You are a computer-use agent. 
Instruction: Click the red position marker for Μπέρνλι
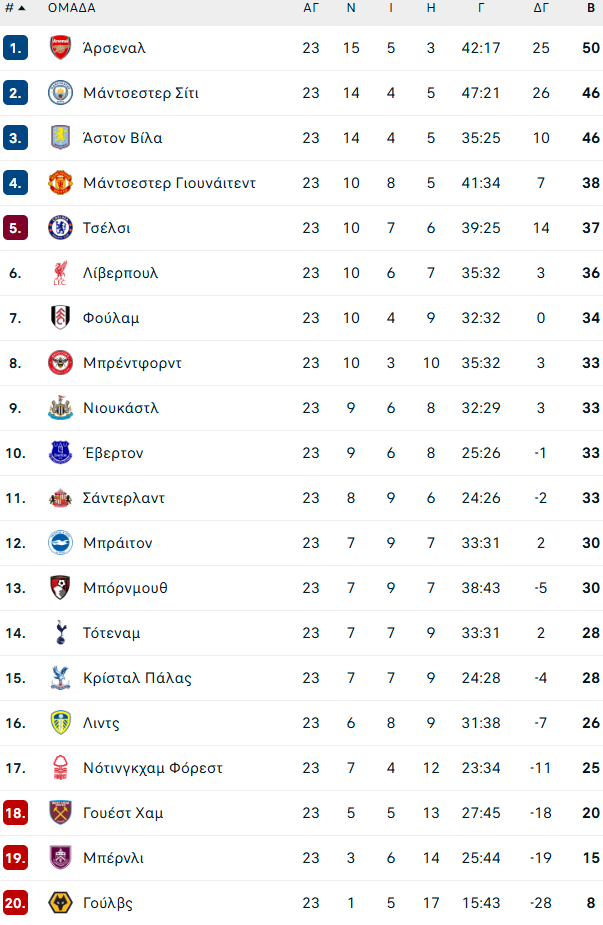(16, 857)
